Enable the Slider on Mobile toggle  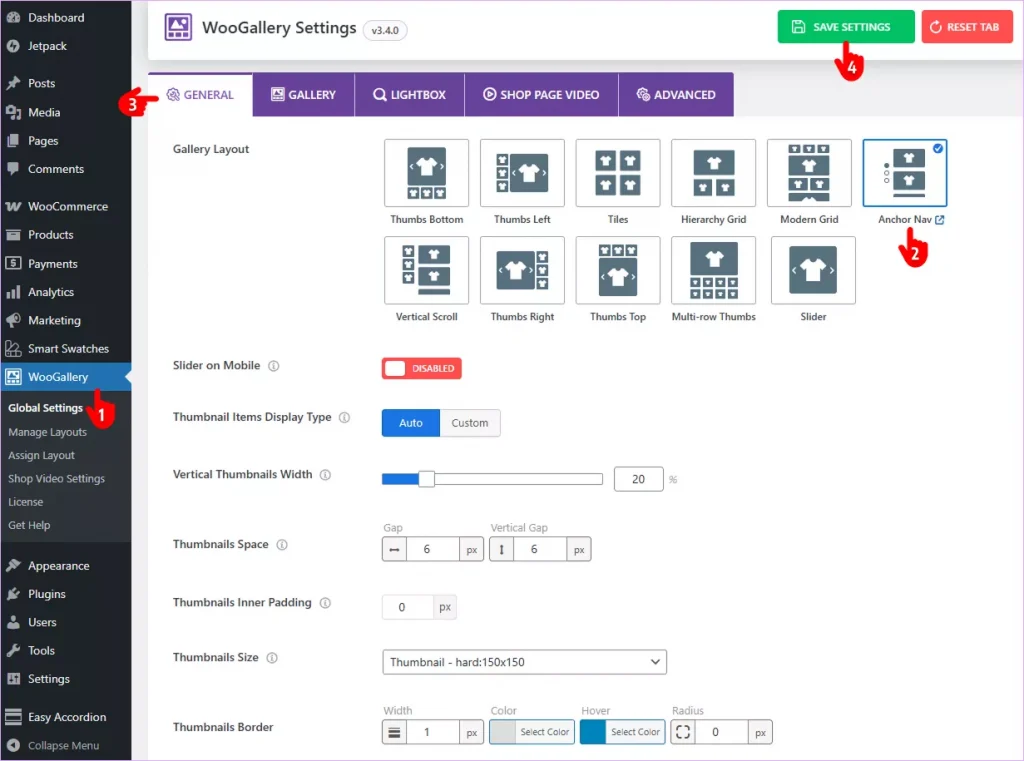421,368
